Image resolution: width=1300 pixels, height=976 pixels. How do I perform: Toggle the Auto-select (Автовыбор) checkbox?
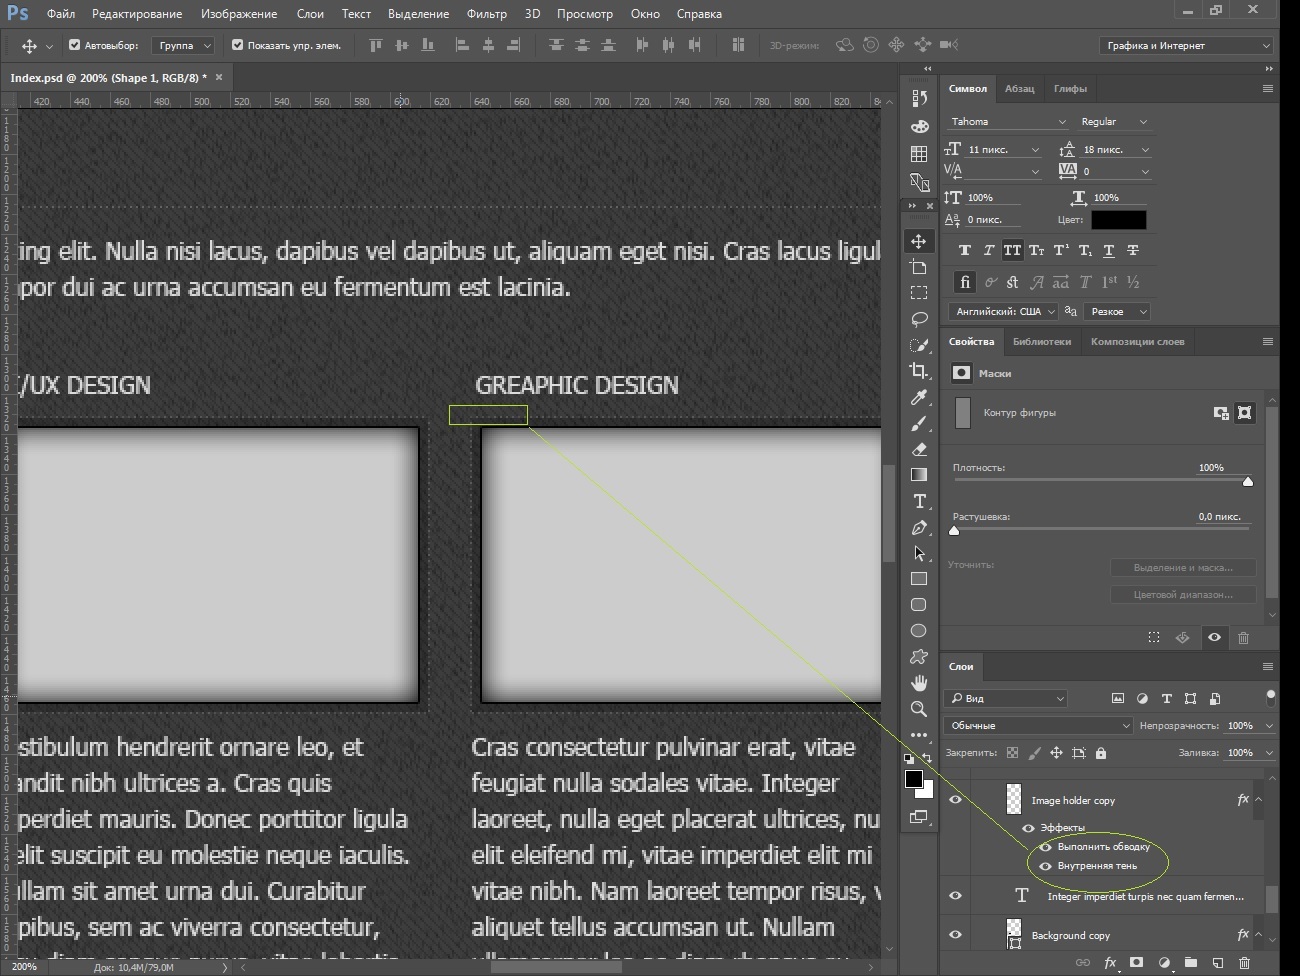coord(74,45)
